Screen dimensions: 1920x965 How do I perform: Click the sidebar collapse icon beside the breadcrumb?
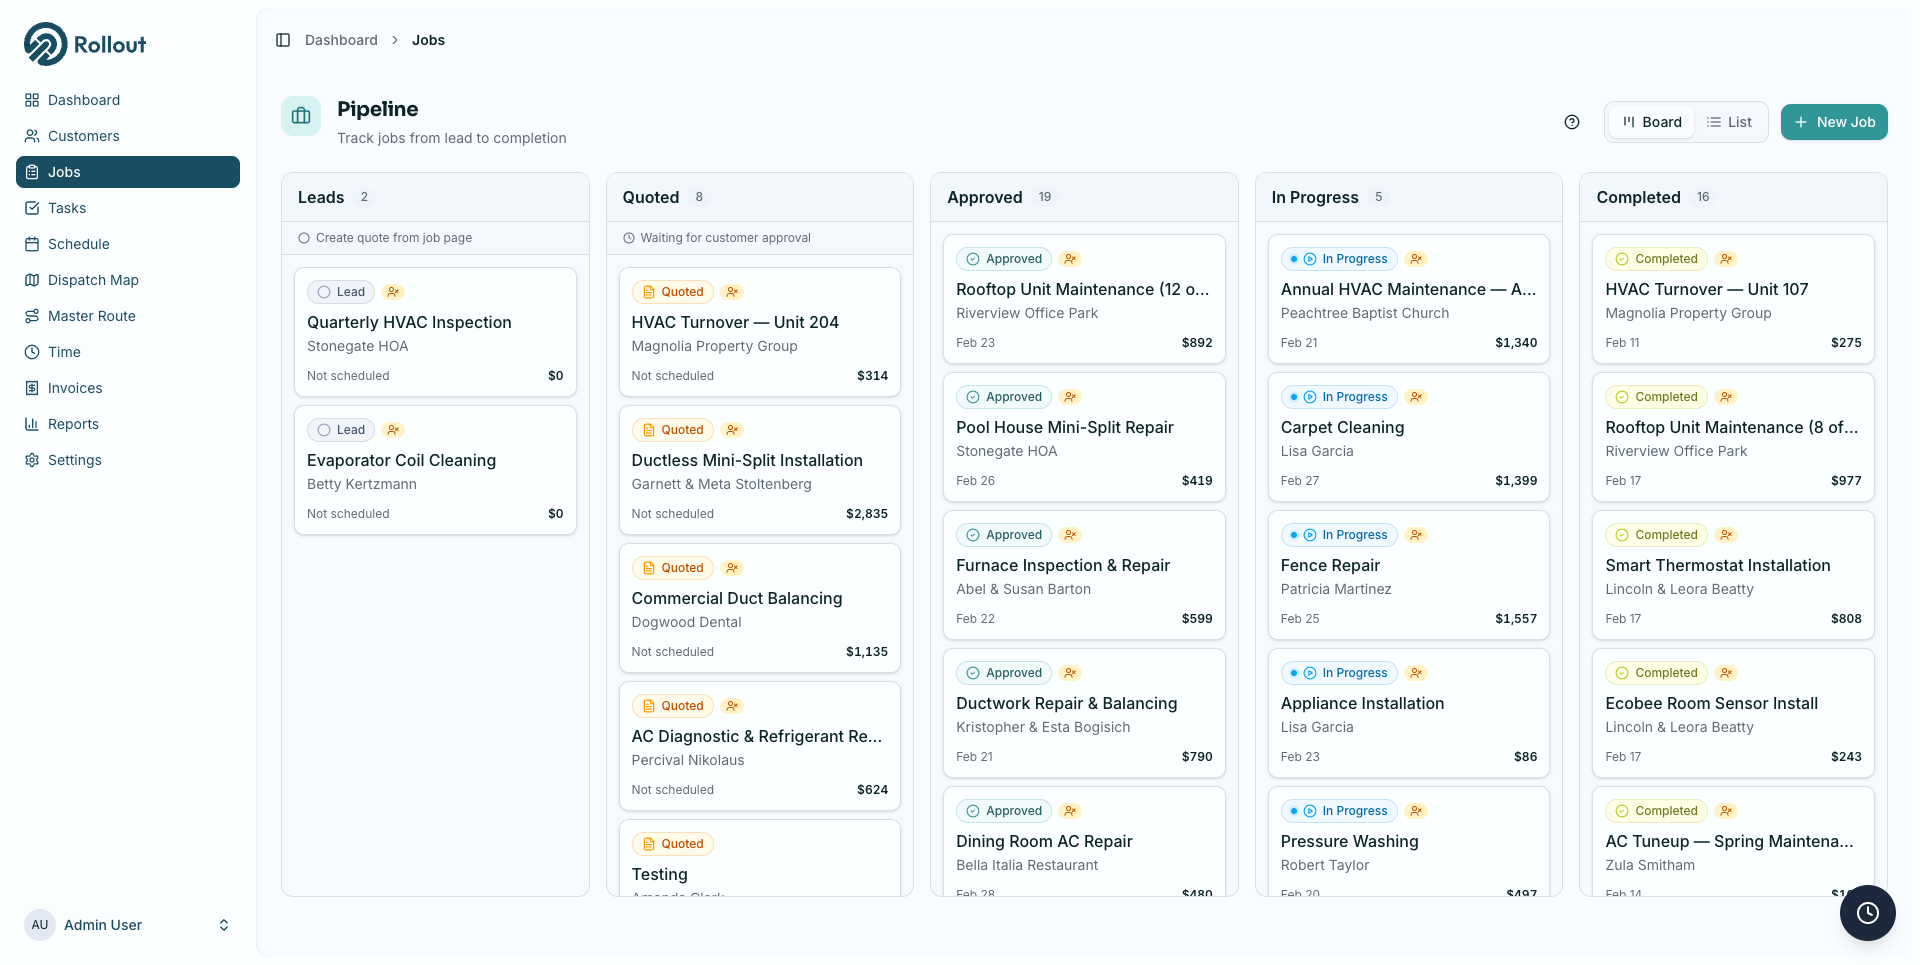click(281, 40)
